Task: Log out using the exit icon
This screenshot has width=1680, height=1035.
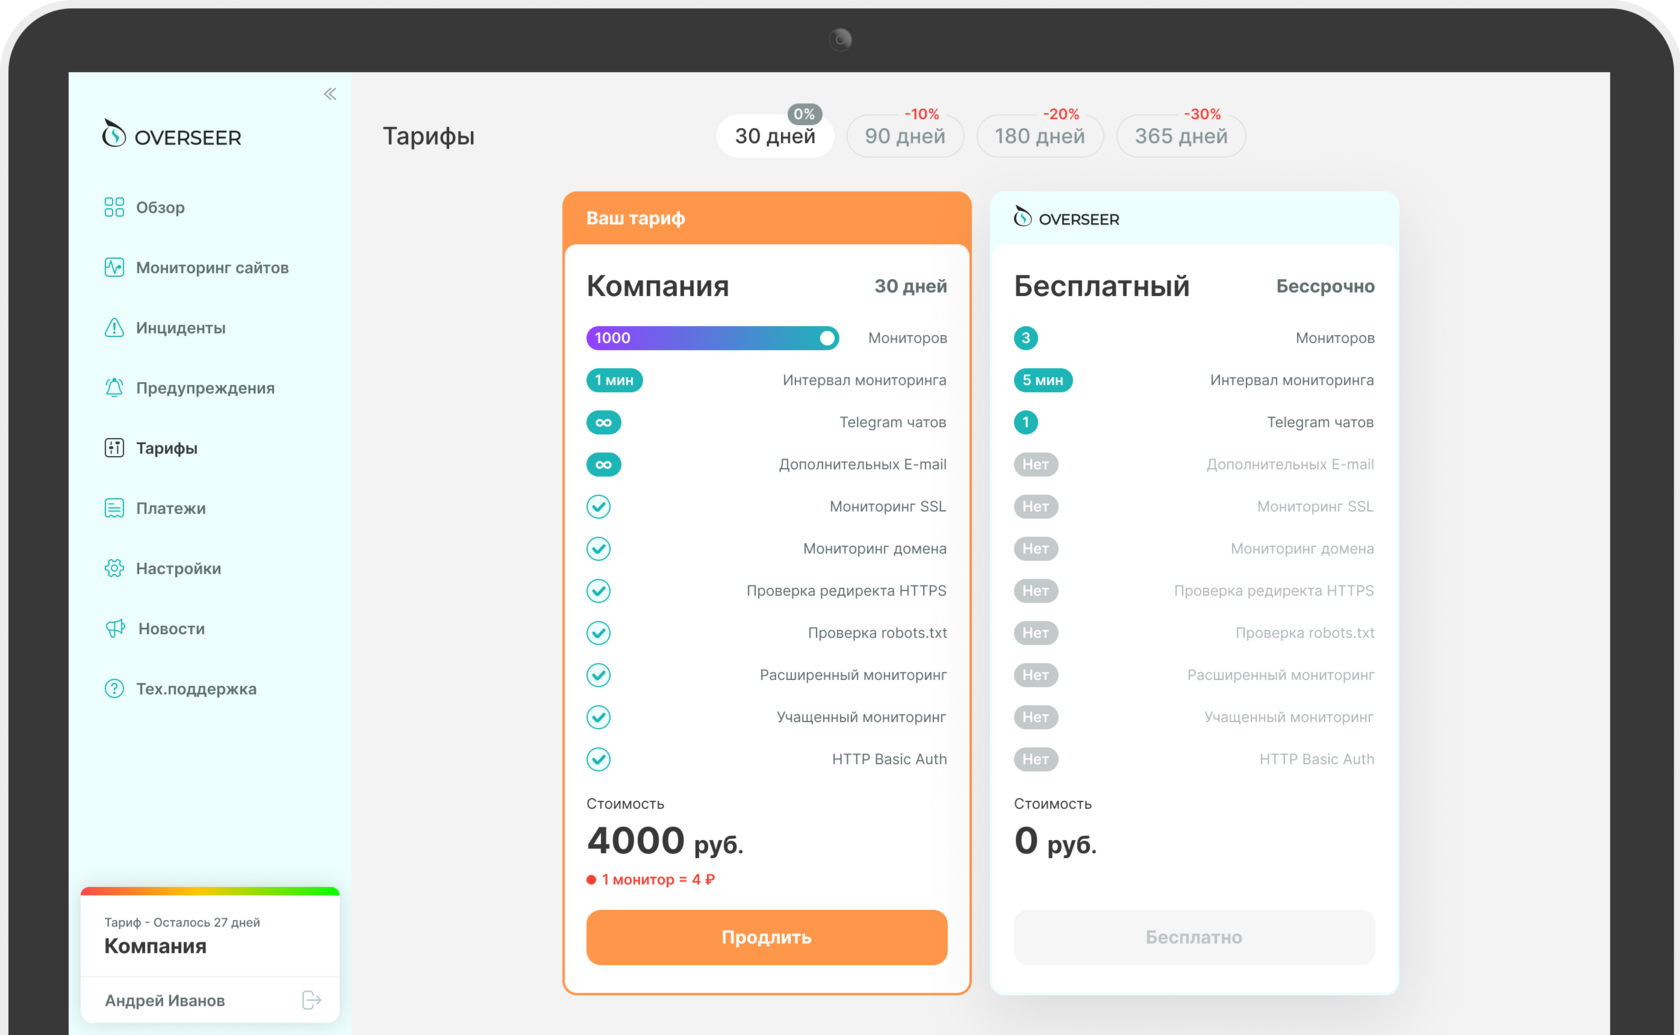Action: click(312, 1000)
